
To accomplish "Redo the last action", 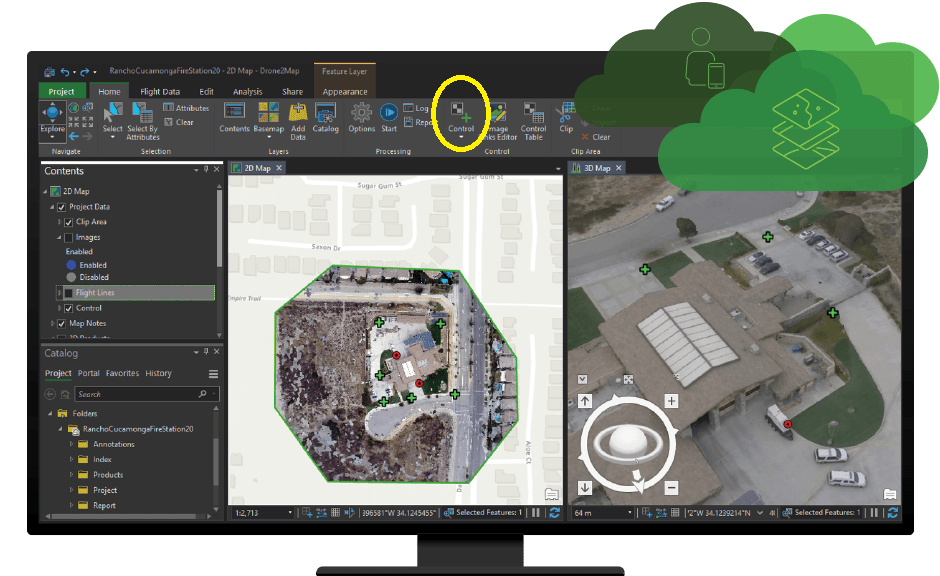I will point(85,72).
